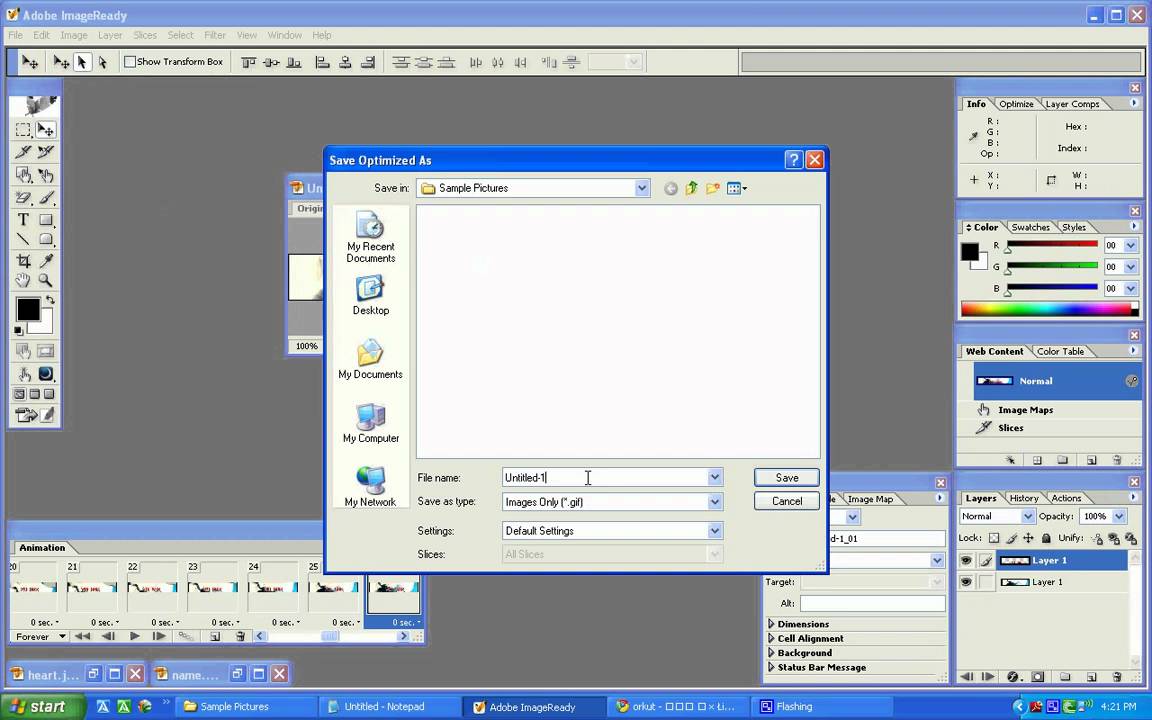The width and height of the screenshot is (1152, 720).
Task: Click the Save button
Action: pos(786,478)
